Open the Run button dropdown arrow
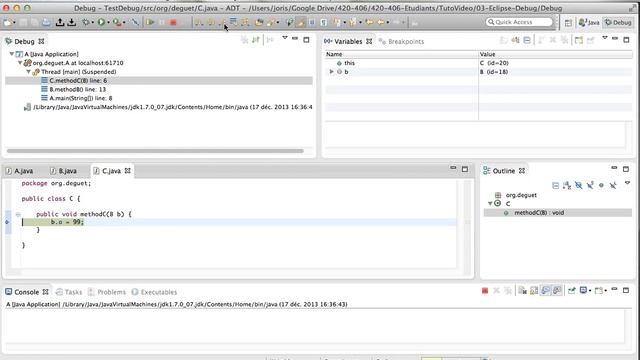This screenshot has width=640, height=360. 108,22
